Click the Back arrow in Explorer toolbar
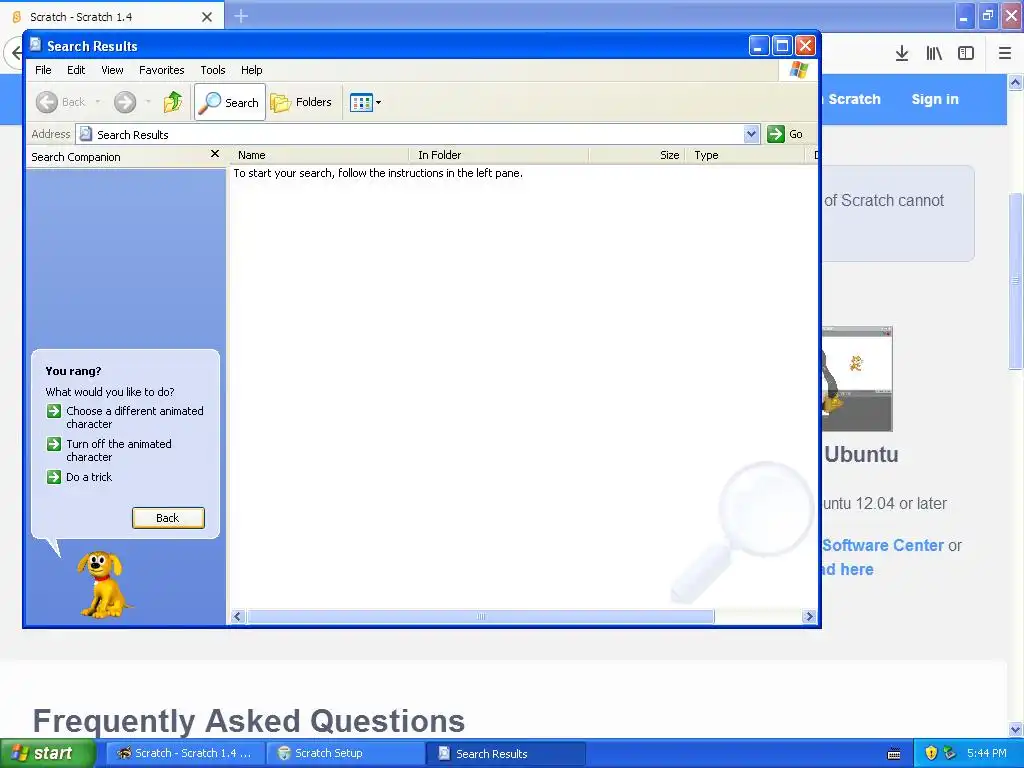 tap(61, 103)
